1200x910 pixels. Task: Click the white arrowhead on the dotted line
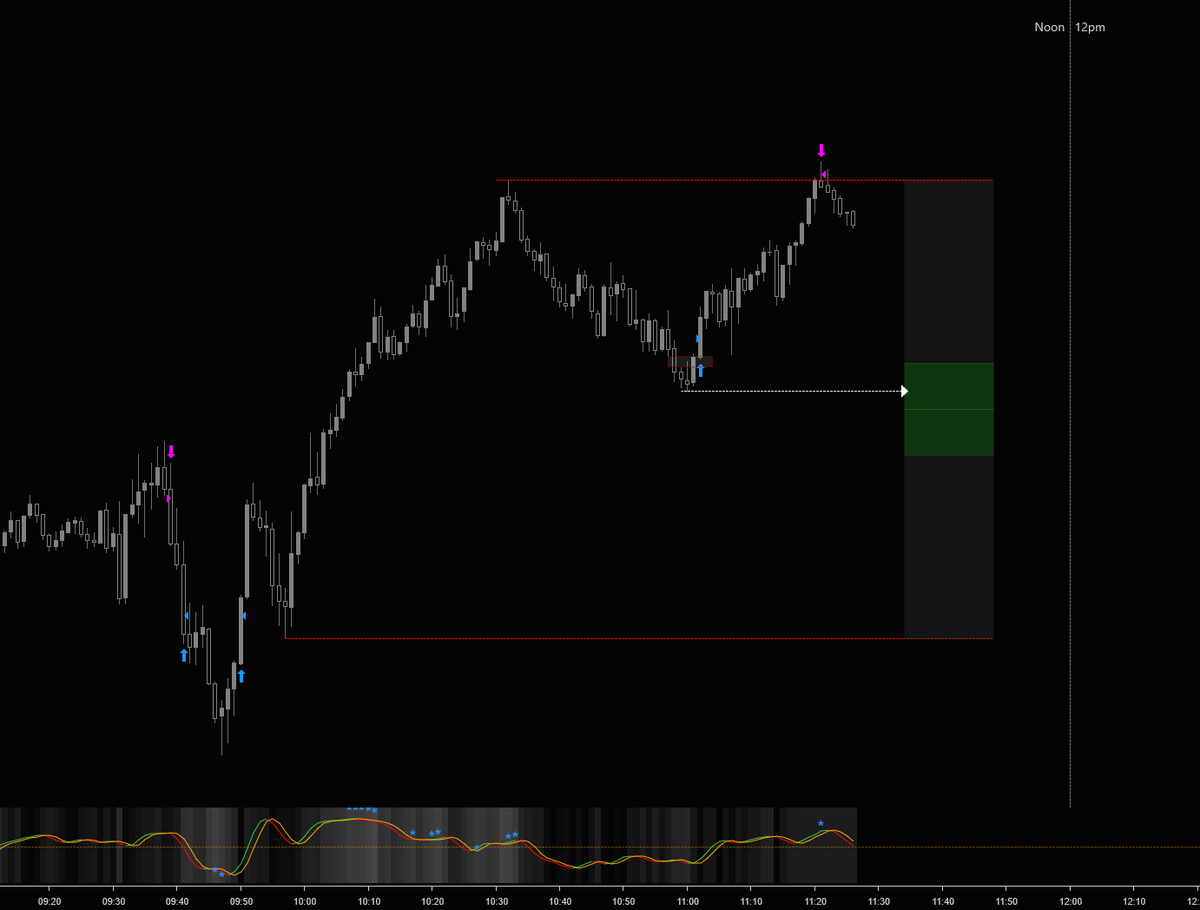(904, 391)
